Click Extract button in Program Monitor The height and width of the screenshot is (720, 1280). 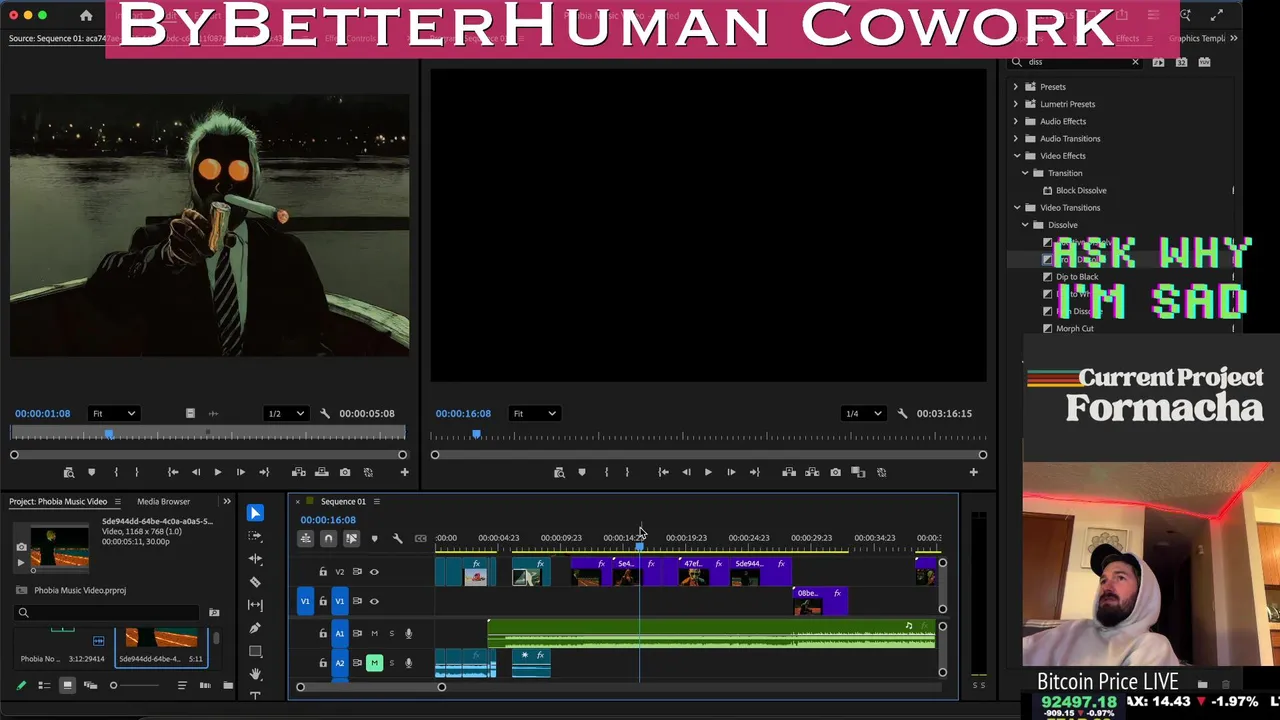812,472
